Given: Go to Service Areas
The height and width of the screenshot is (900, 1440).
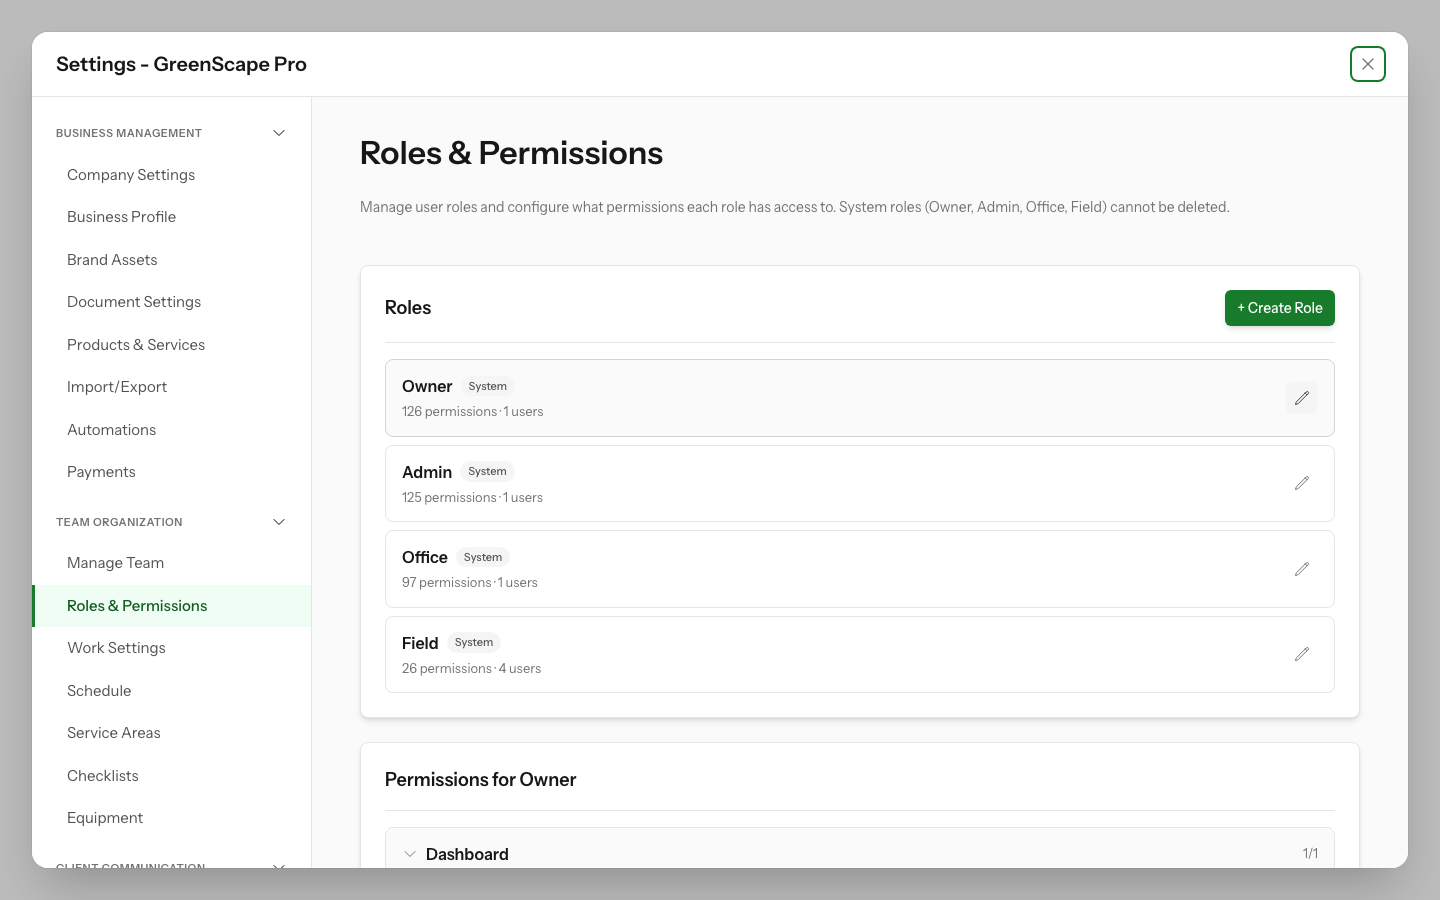Looking at the screenshot, I should 113,732.
